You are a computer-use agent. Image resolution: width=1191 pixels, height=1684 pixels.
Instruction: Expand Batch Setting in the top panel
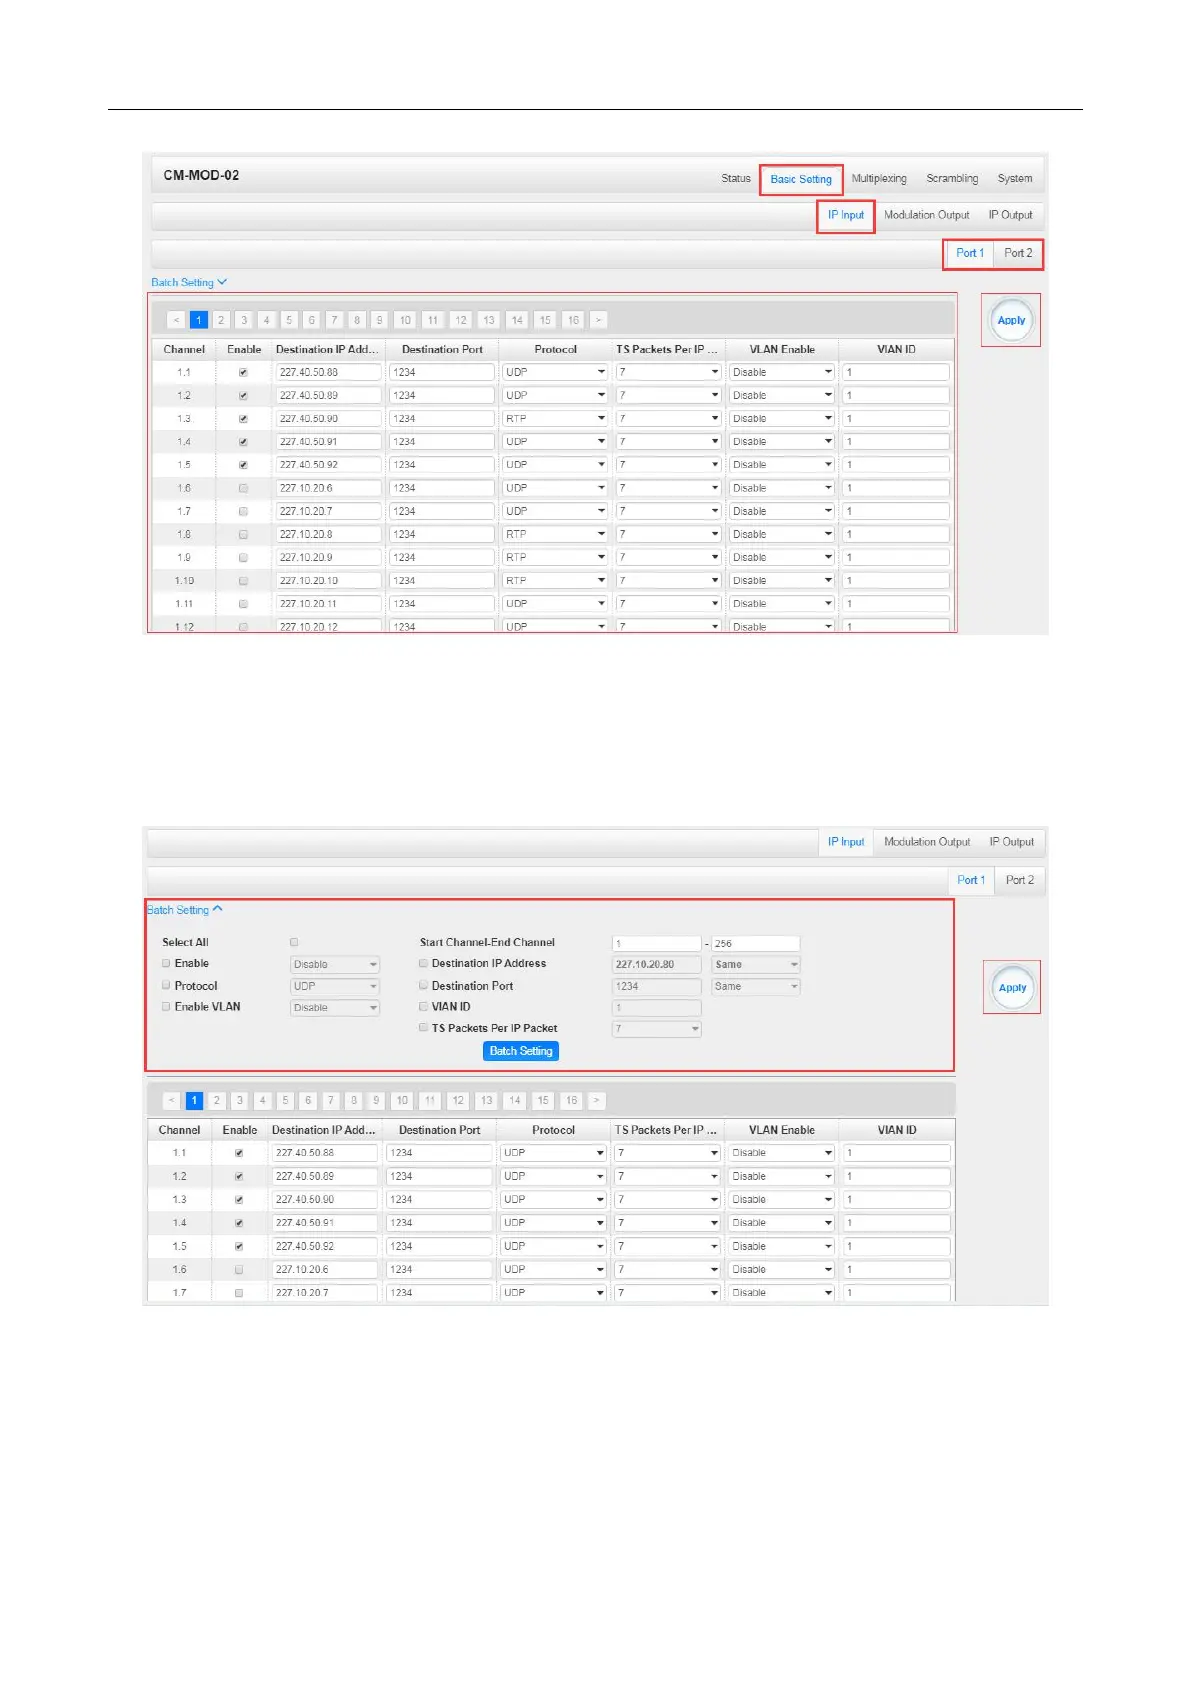(x=189, y=282)
